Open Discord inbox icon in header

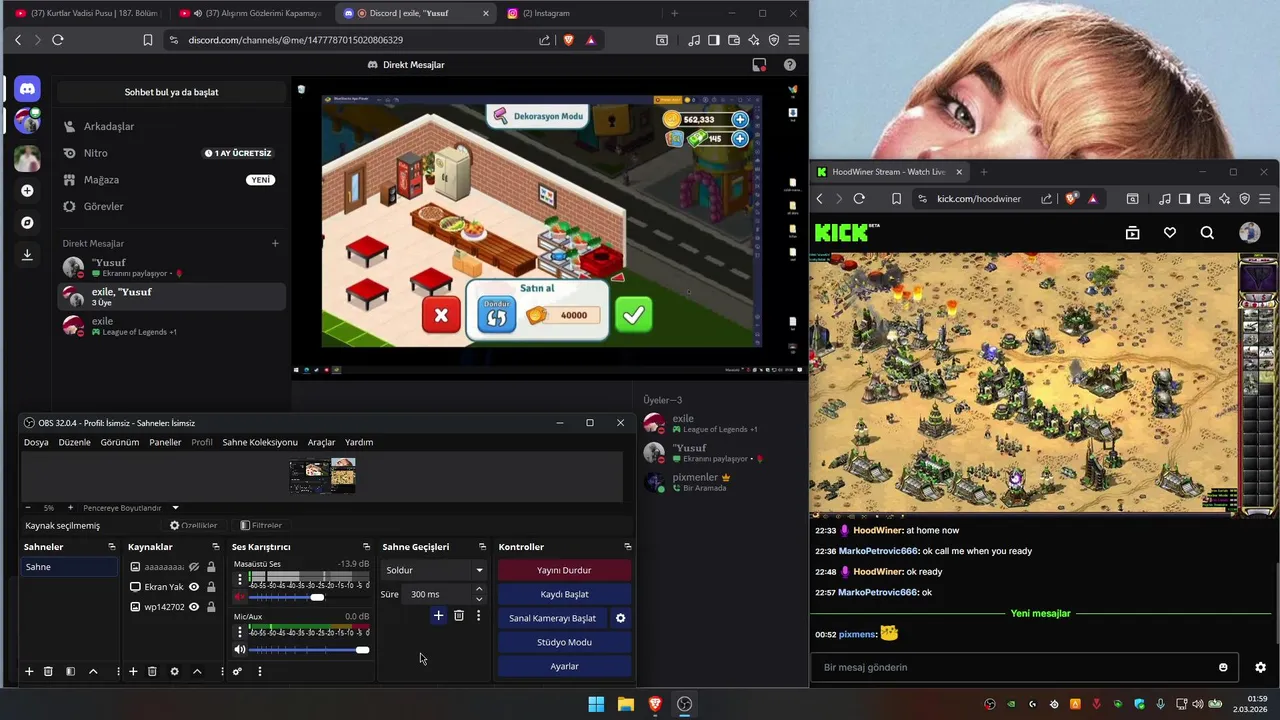pyautogui.click(x=759, y=65)
